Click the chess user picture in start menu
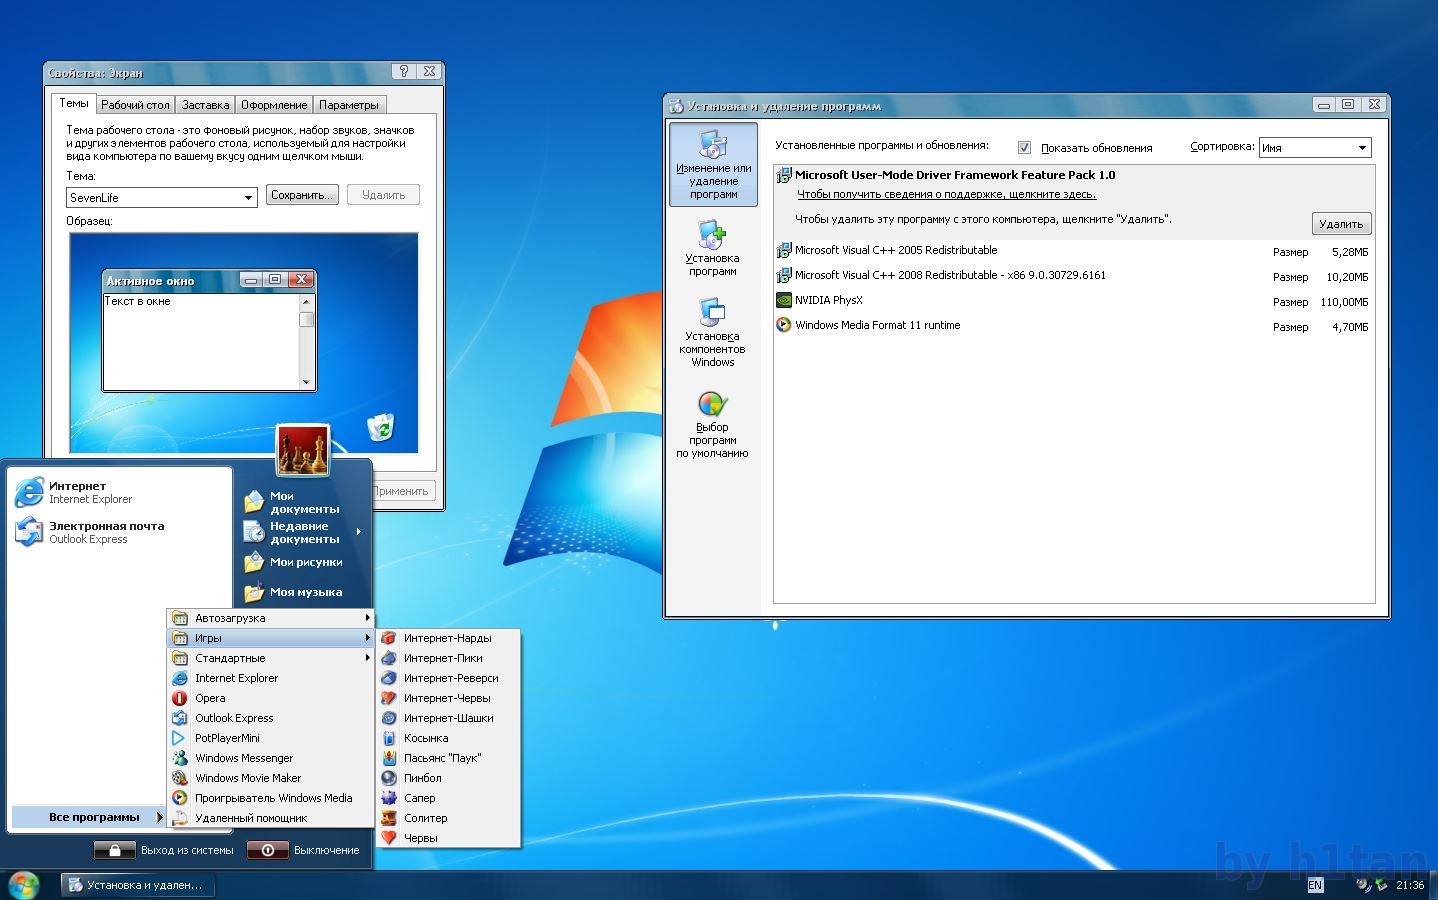 [302, 451]
